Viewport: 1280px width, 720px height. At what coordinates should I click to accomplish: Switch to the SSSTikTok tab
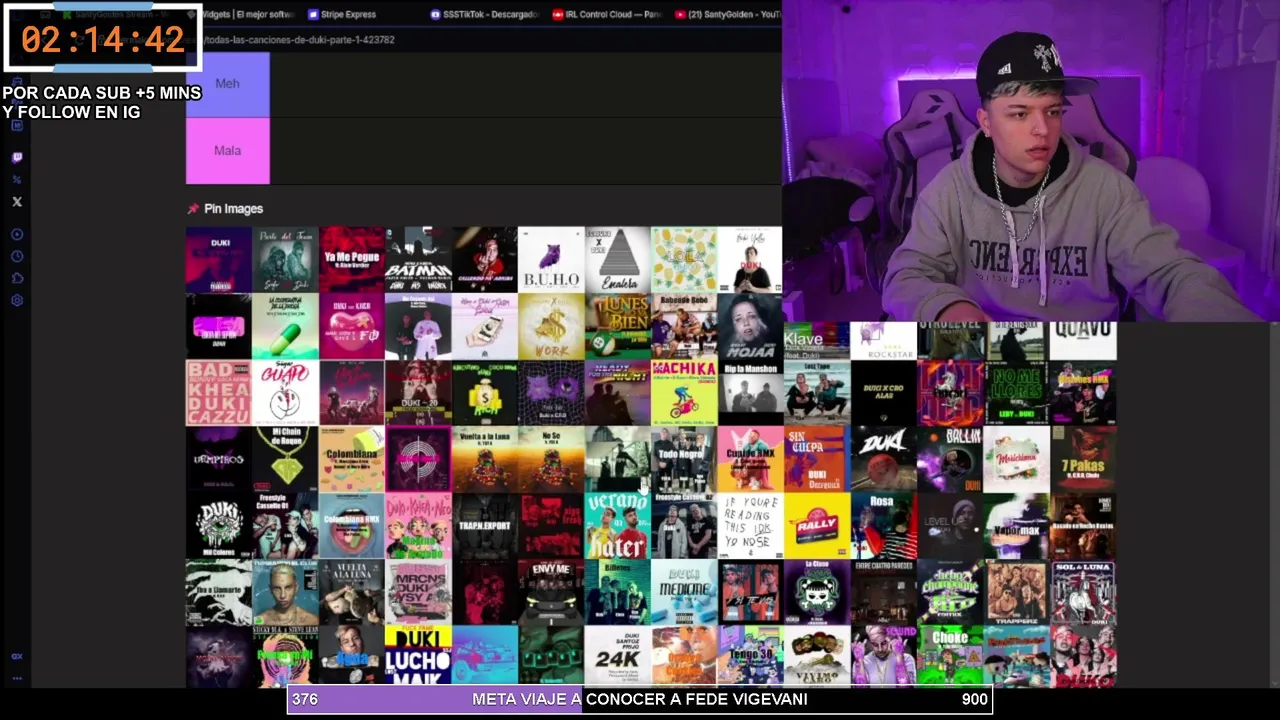(484, 14)
